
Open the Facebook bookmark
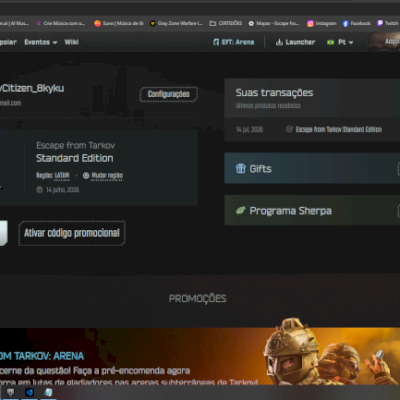click(x=356, y=23)
